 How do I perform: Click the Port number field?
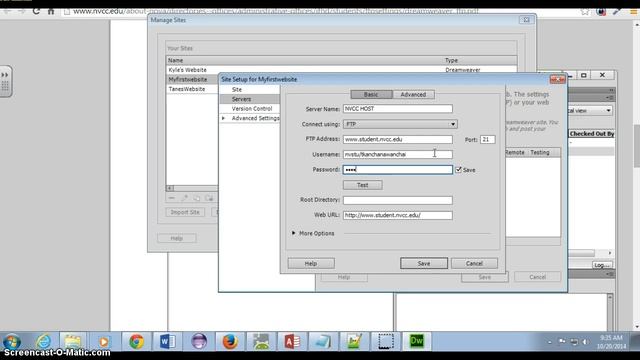487,139
